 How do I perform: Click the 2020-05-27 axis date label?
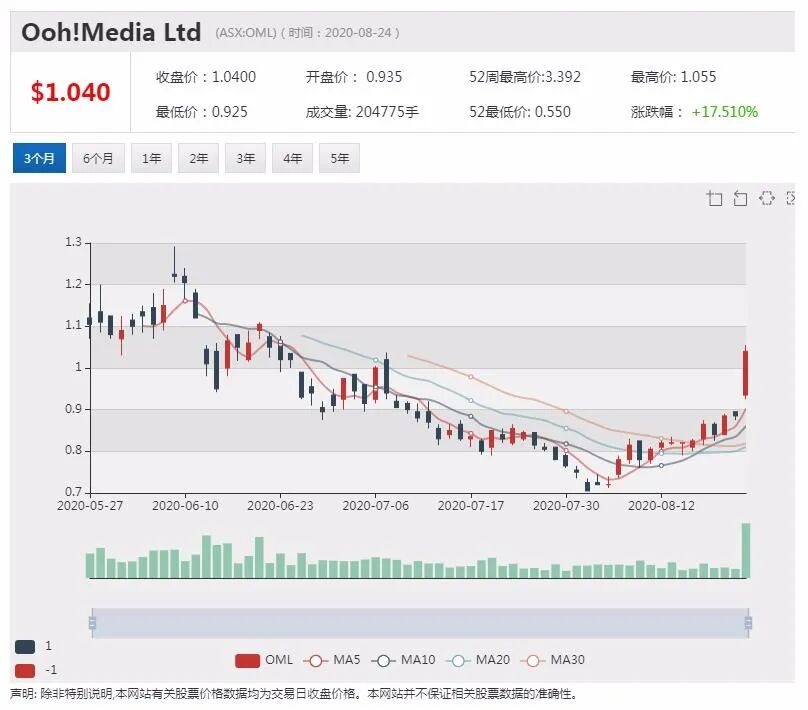[90, 506]
